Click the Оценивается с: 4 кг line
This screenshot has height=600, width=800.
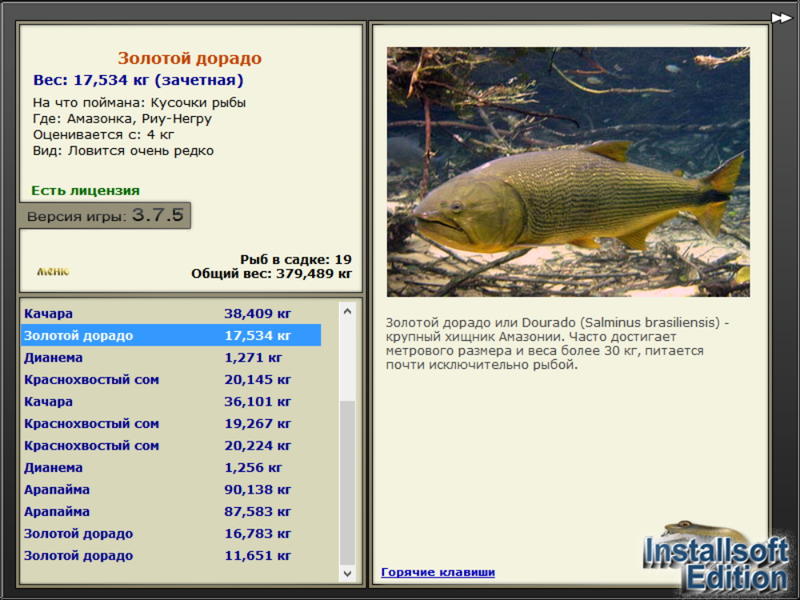[104, 135]
